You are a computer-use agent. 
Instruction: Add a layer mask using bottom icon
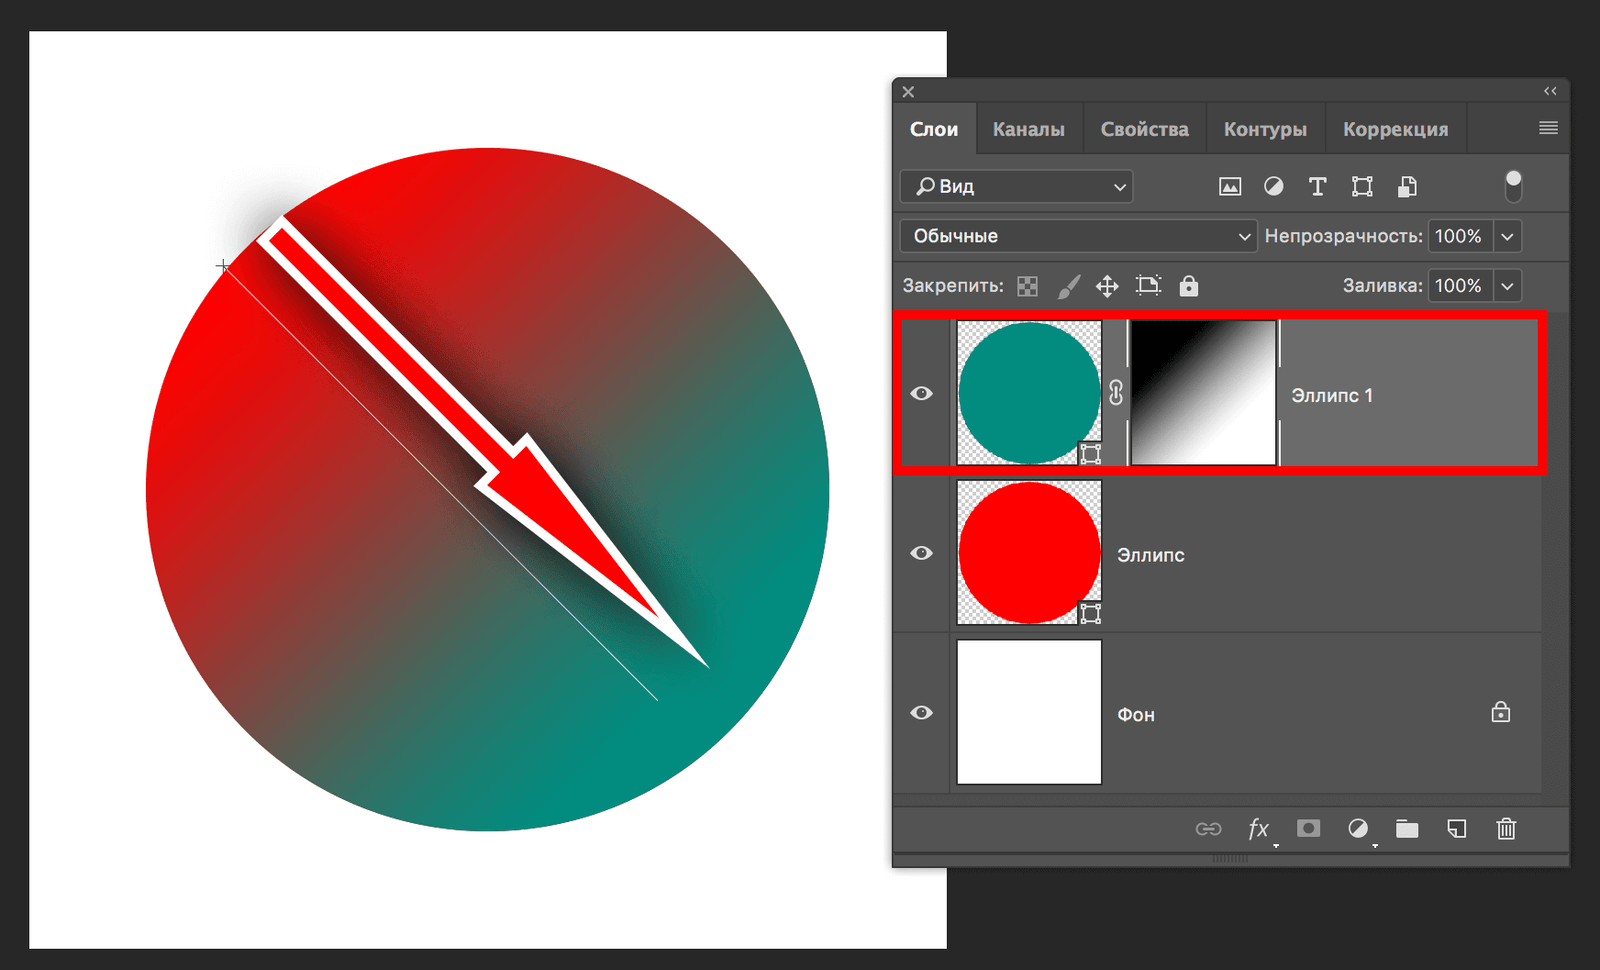tap(1308, 829)
